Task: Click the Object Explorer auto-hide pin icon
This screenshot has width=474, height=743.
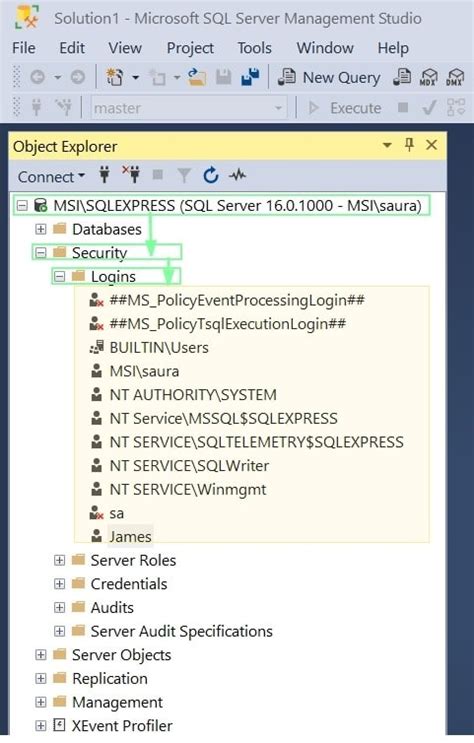Action: tap(410, 145)
